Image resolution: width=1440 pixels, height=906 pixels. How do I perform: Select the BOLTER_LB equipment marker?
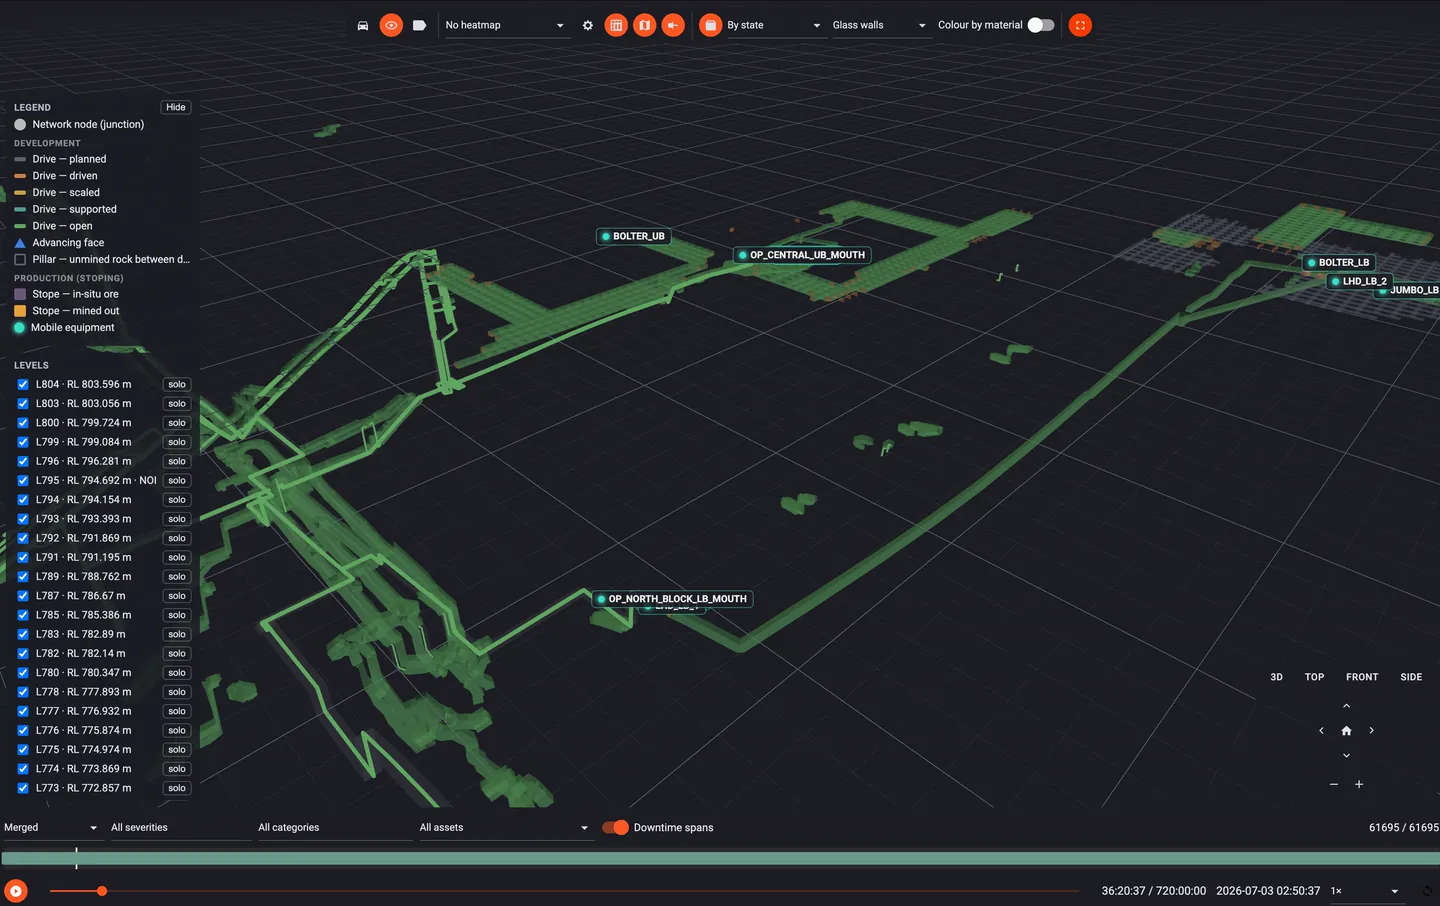[1338, 262]
